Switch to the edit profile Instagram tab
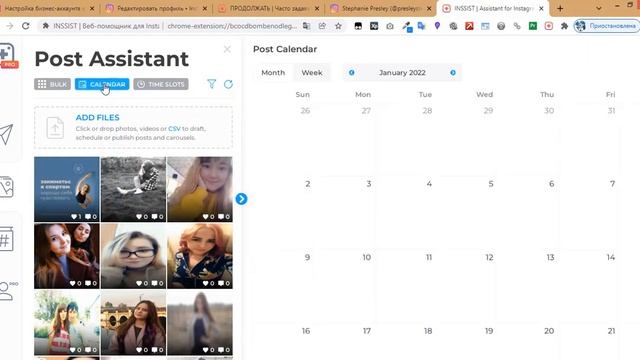This screenshot has width=640, height=360. click(x=156, y=8)
